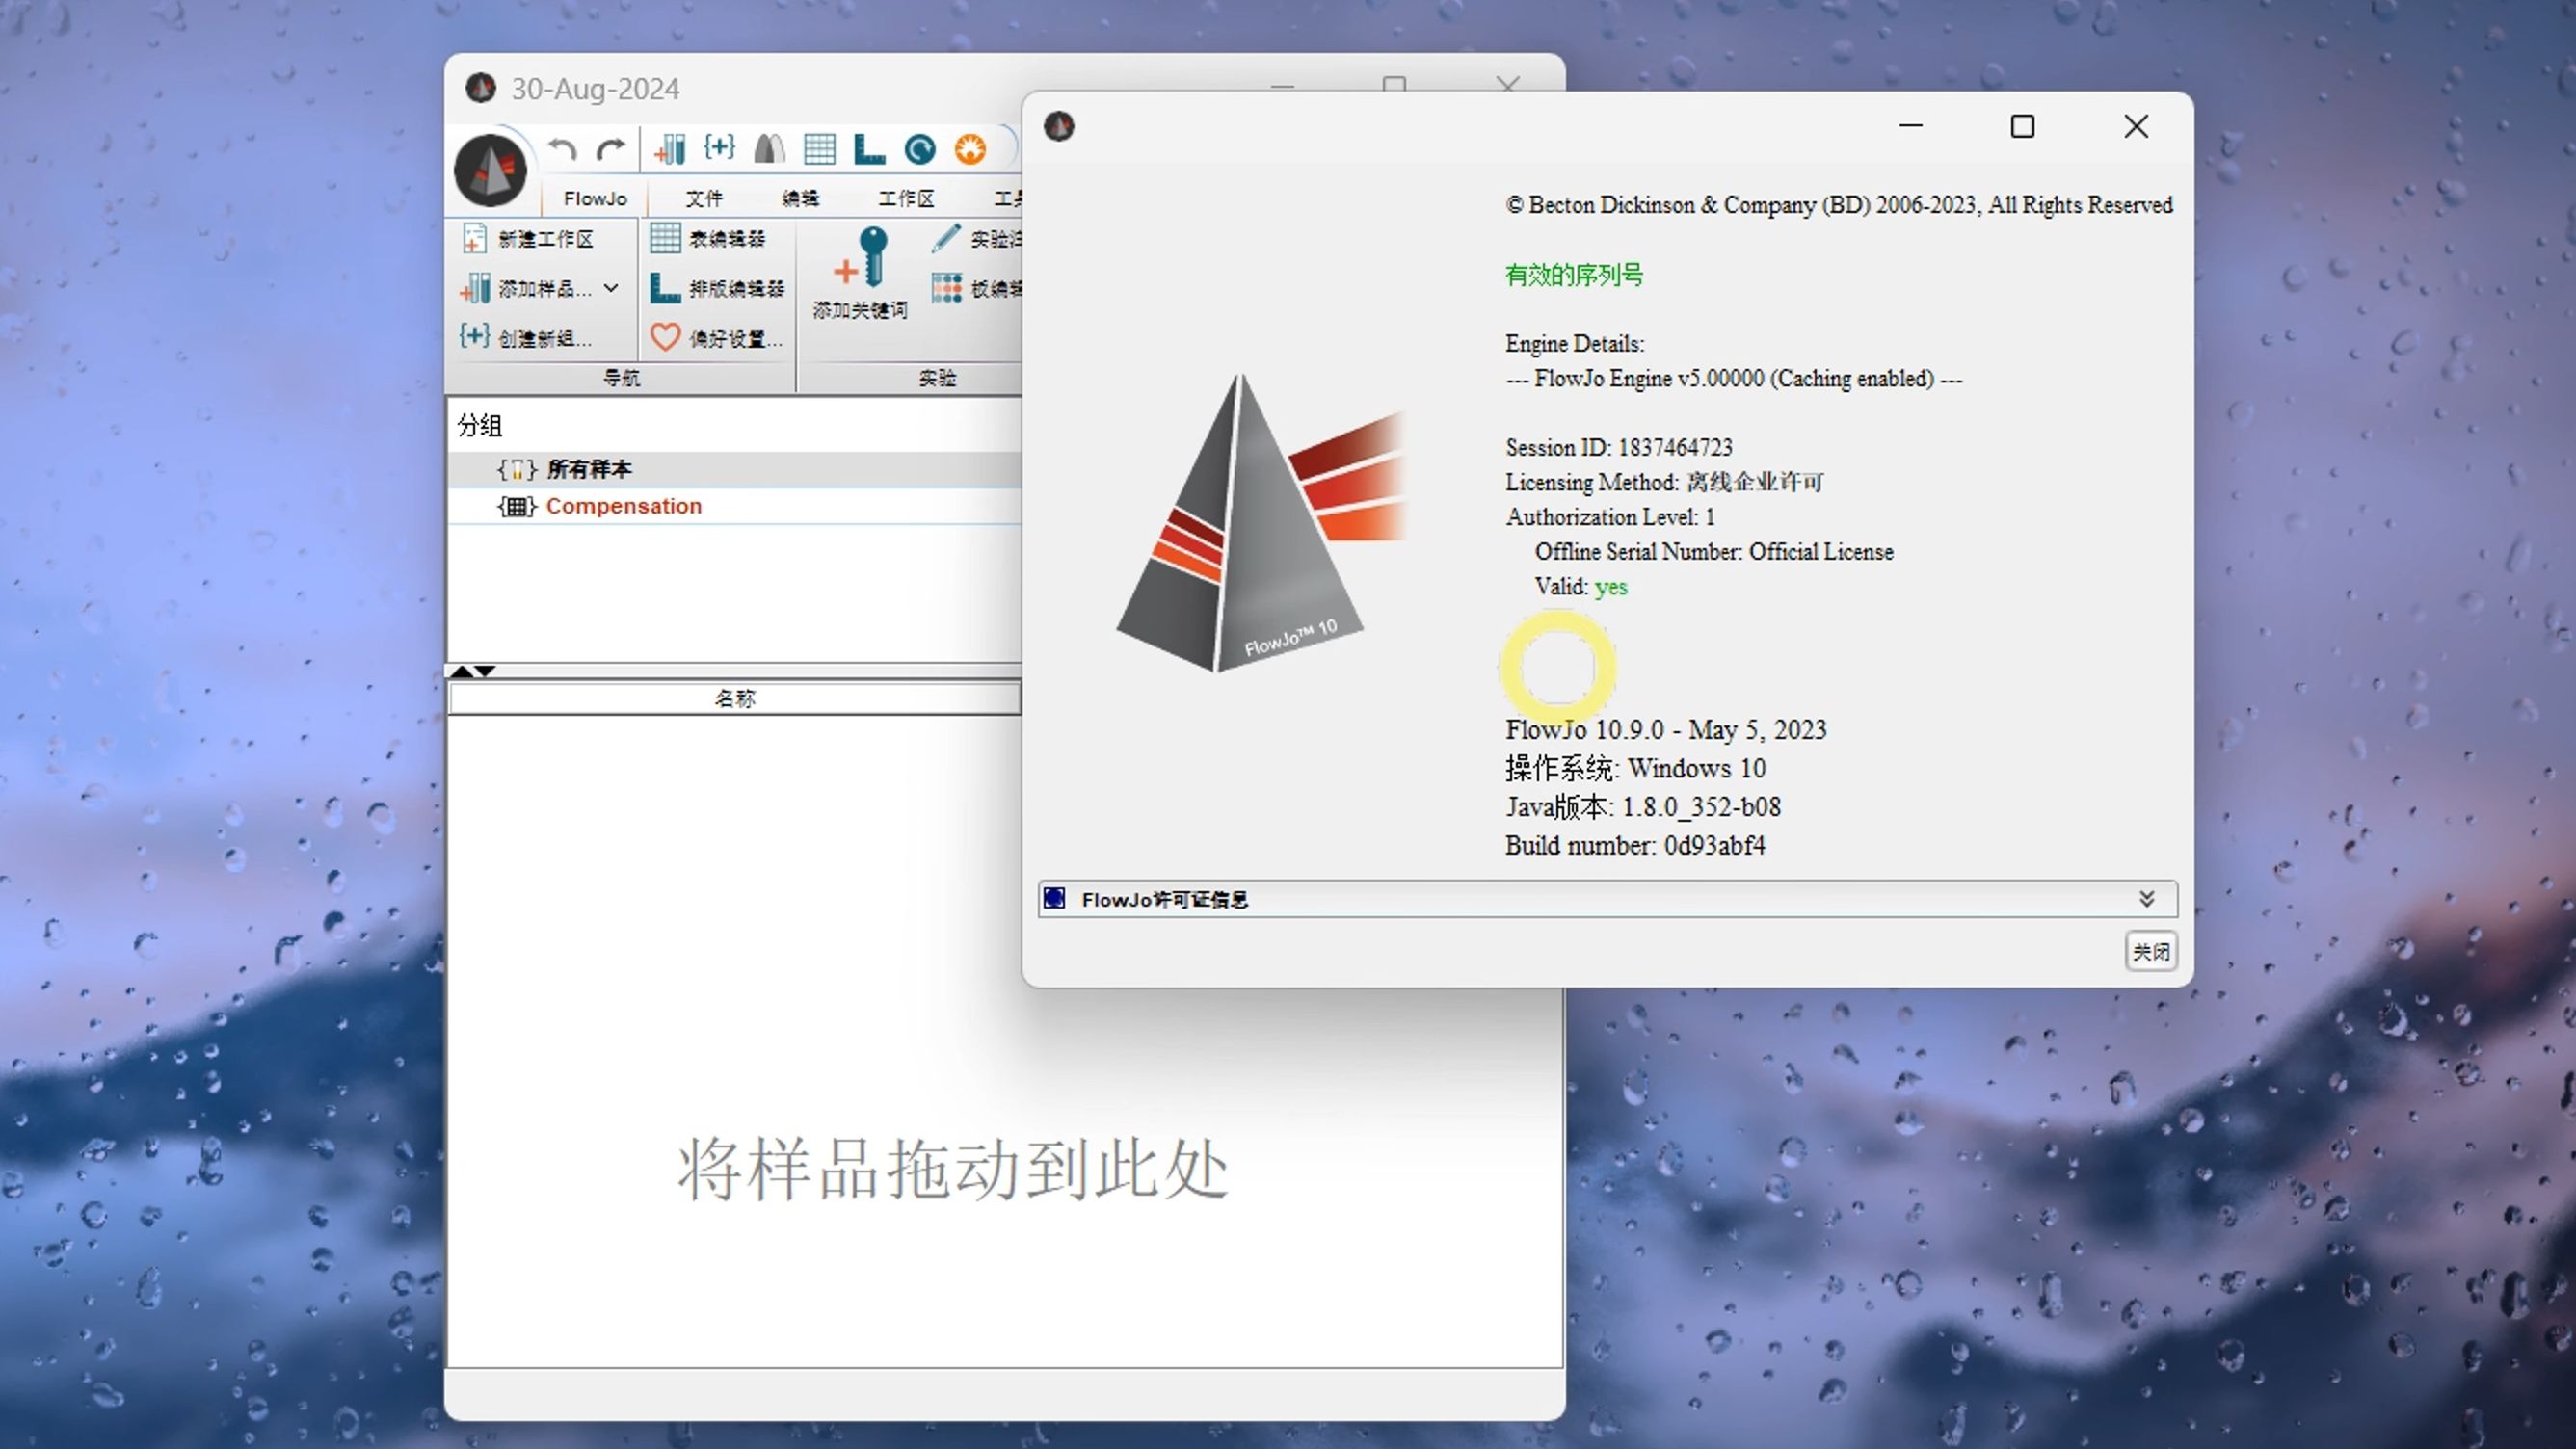Image resolution: width=2576 pixels, height=1449 pixels.
Task: Select the Compensation group
Action: point(623,506)
